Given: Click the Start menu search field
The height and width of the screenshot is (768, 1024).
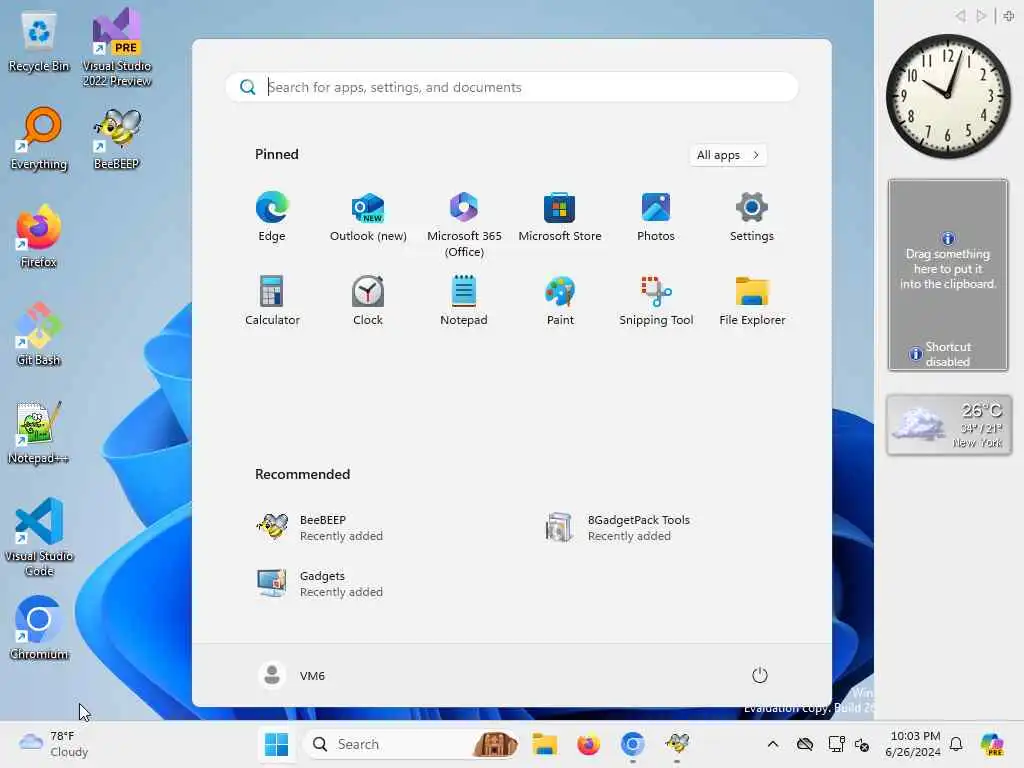Looking at the screenshot, I should point(512,87).
